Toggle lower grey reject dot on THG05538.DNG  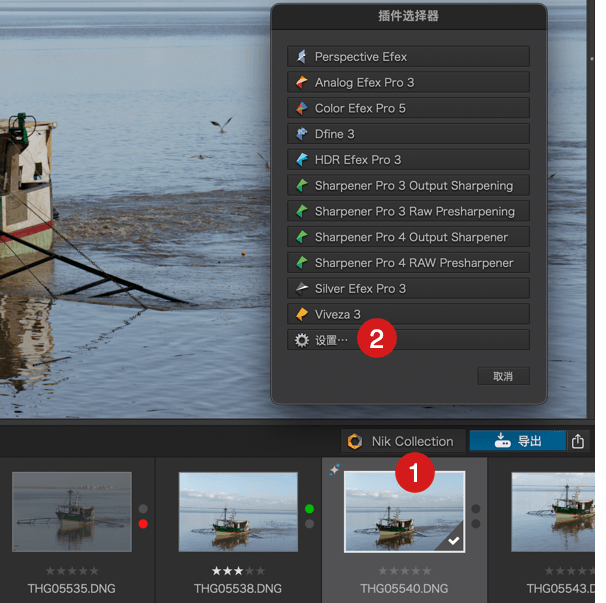[x=309, y=524]
